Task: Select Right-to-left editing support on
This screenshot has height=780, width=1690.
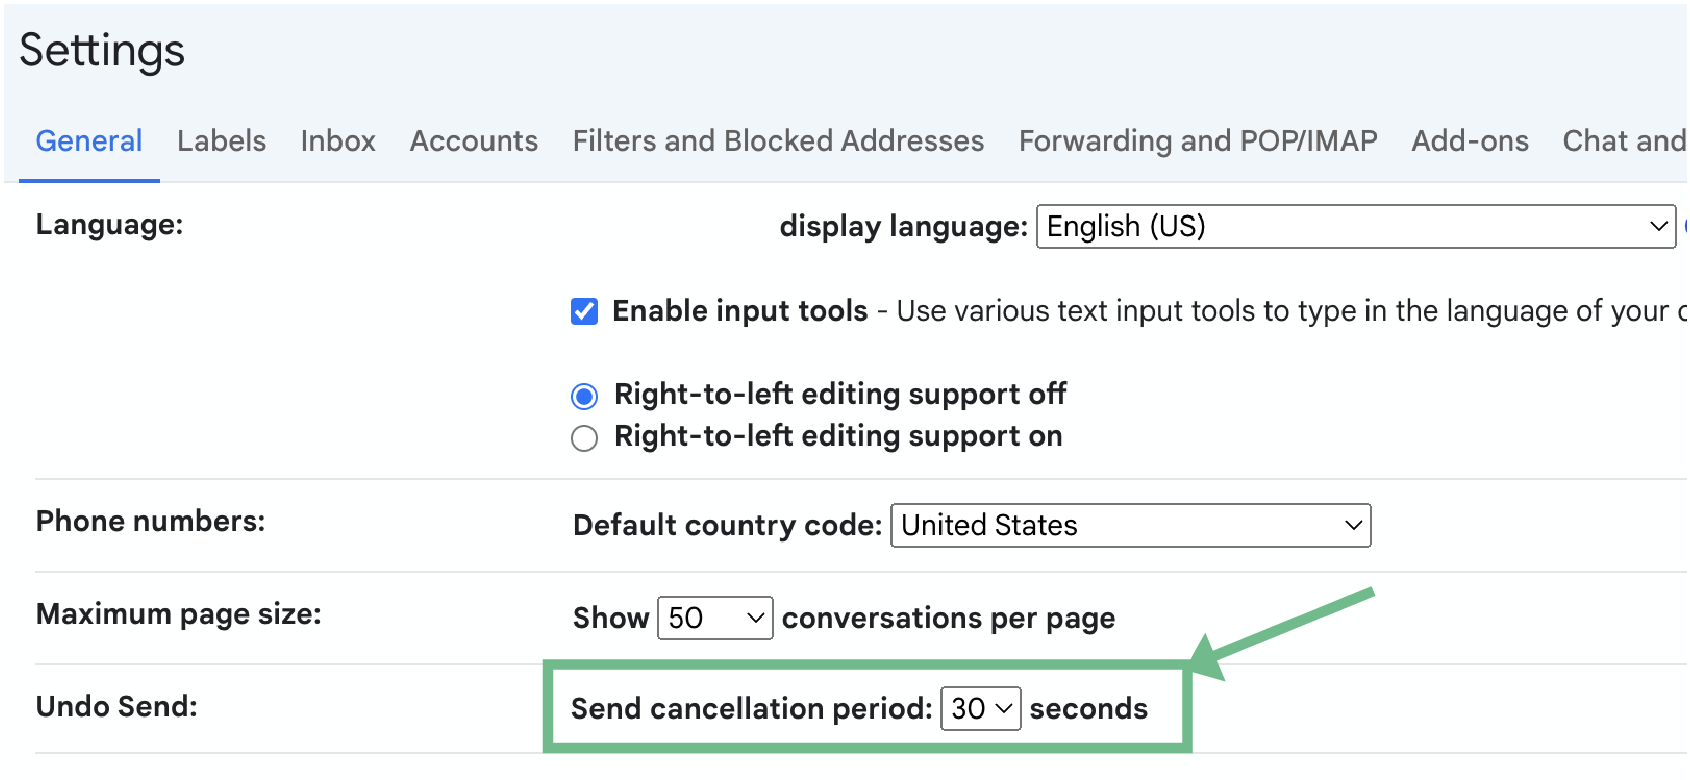Action: point(585,439)
